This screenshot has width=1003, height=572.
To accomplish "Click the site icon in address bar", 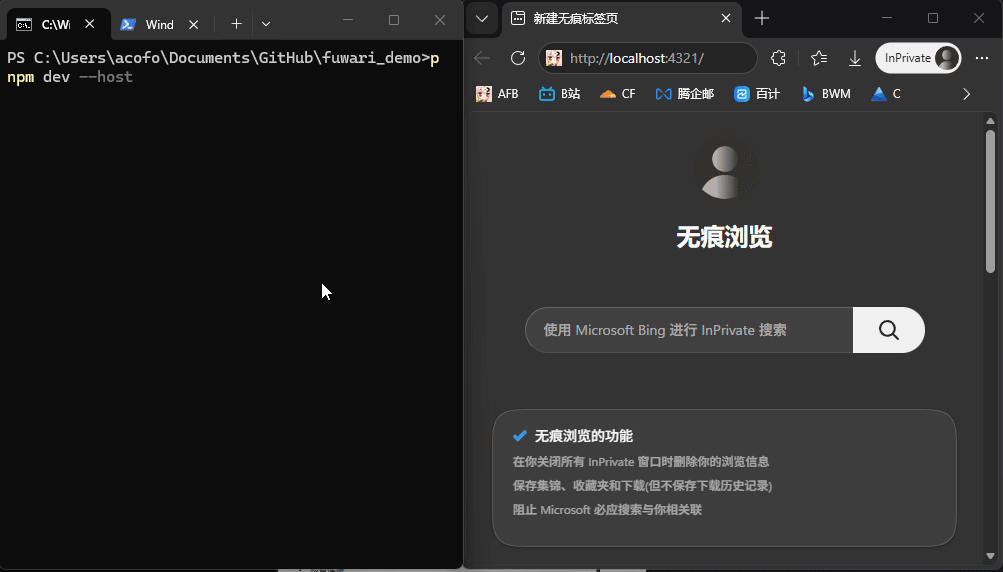I will tap(554, 58).
